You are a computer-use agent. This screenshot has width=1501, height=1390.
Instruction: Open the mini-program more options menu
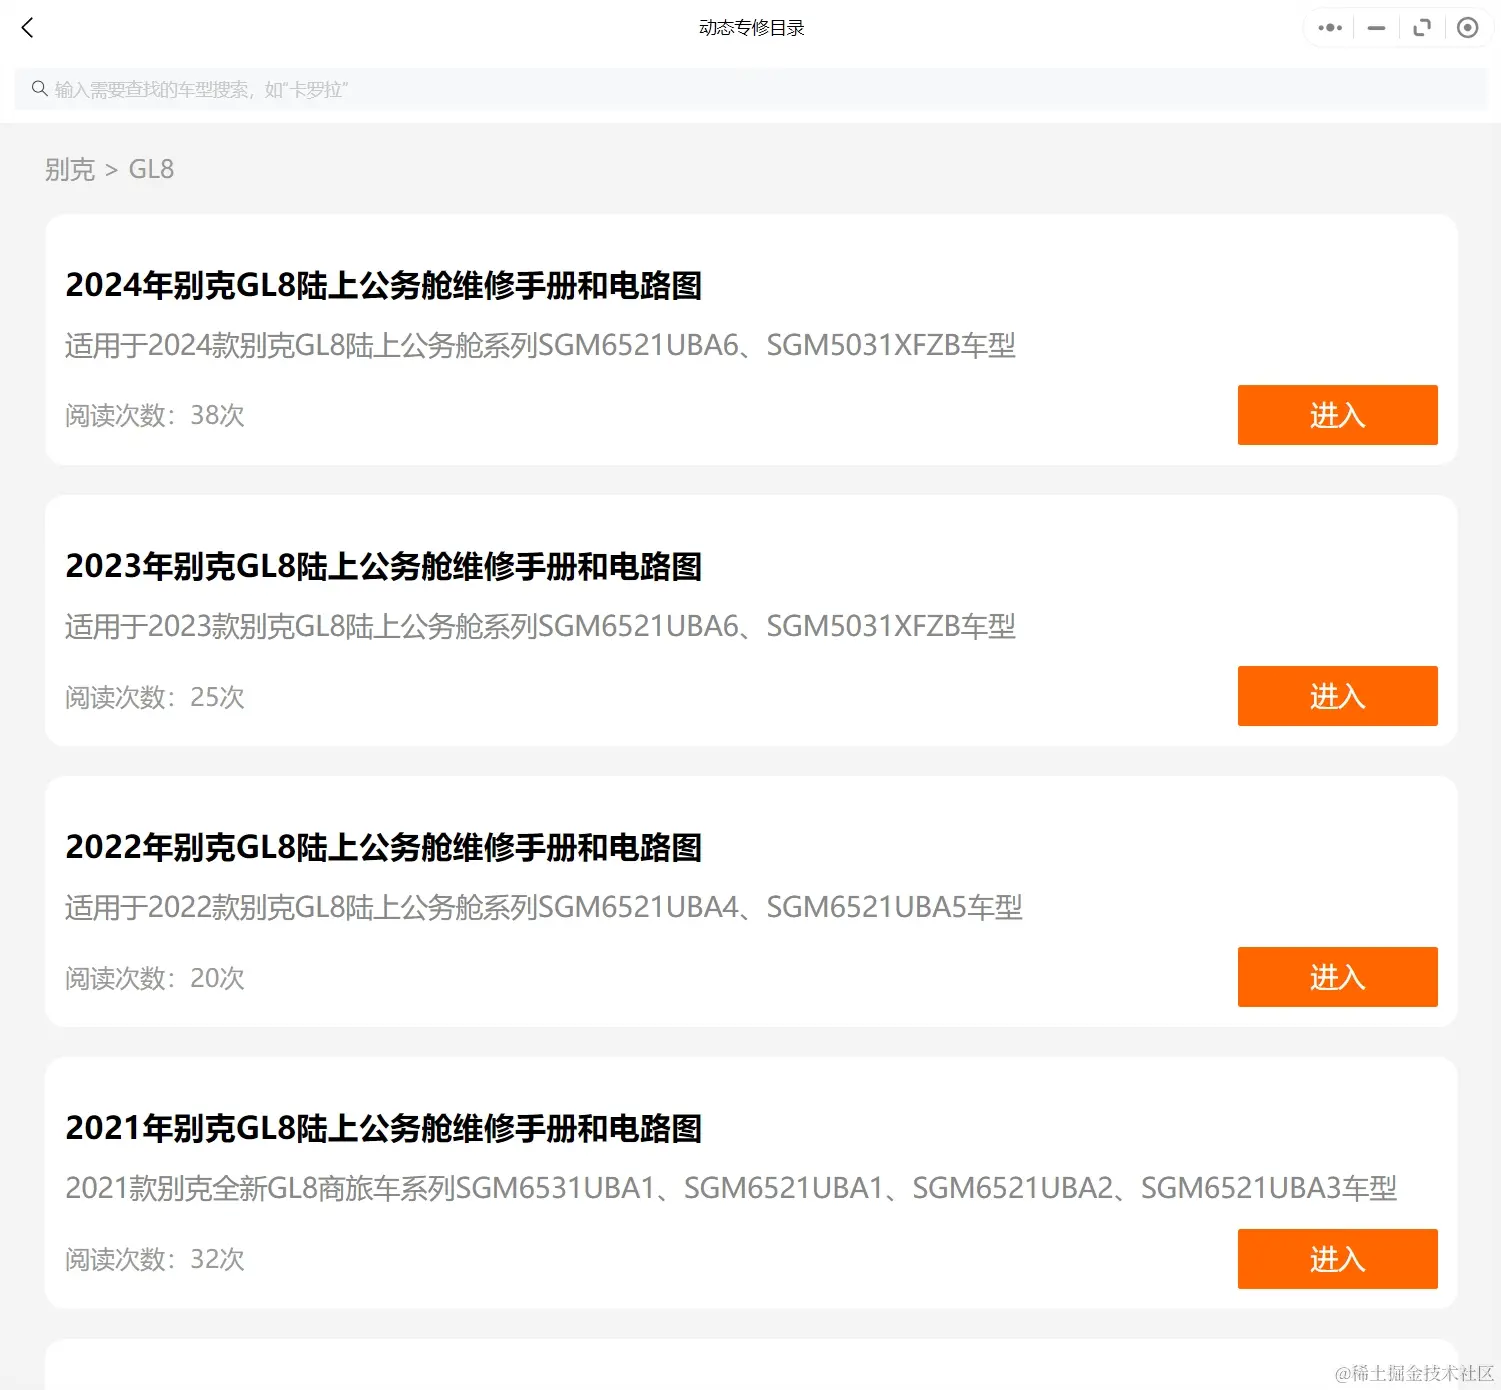(x=1328, y=27)
